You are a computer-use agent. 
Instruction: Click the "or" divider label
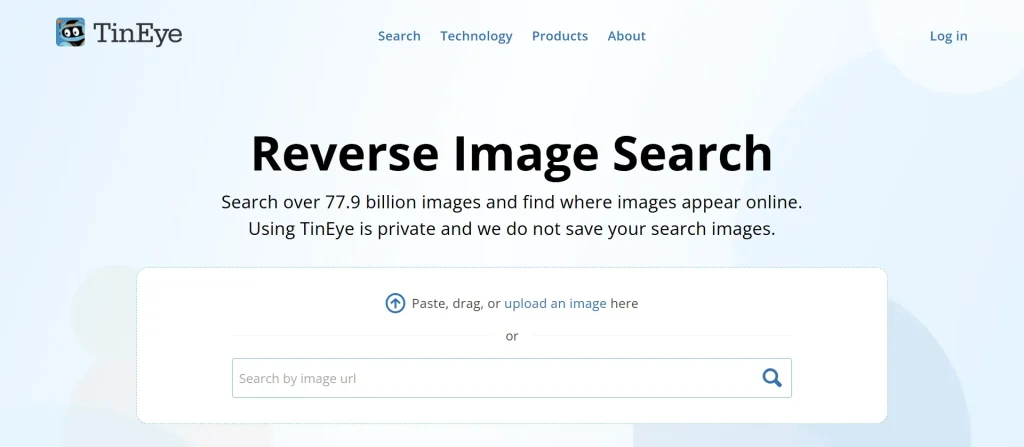click(511, 336)
